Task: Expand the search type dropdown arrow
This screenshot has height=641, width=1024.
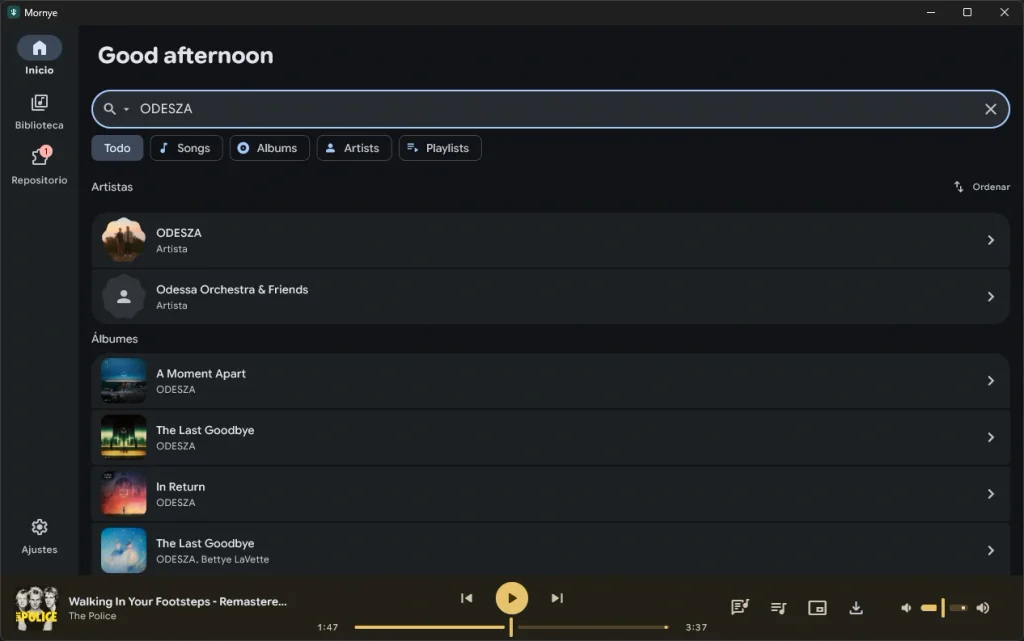Action: (126, 110)
